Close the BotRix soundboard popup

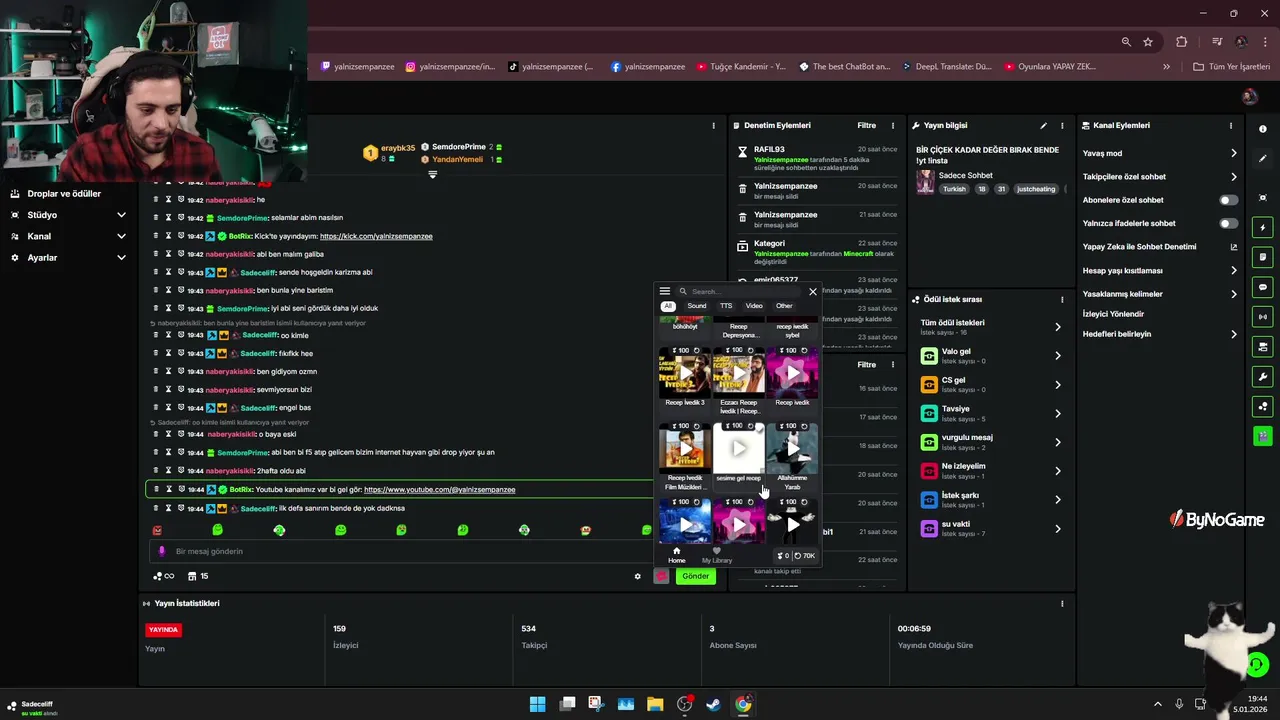(x=813, y=292)
